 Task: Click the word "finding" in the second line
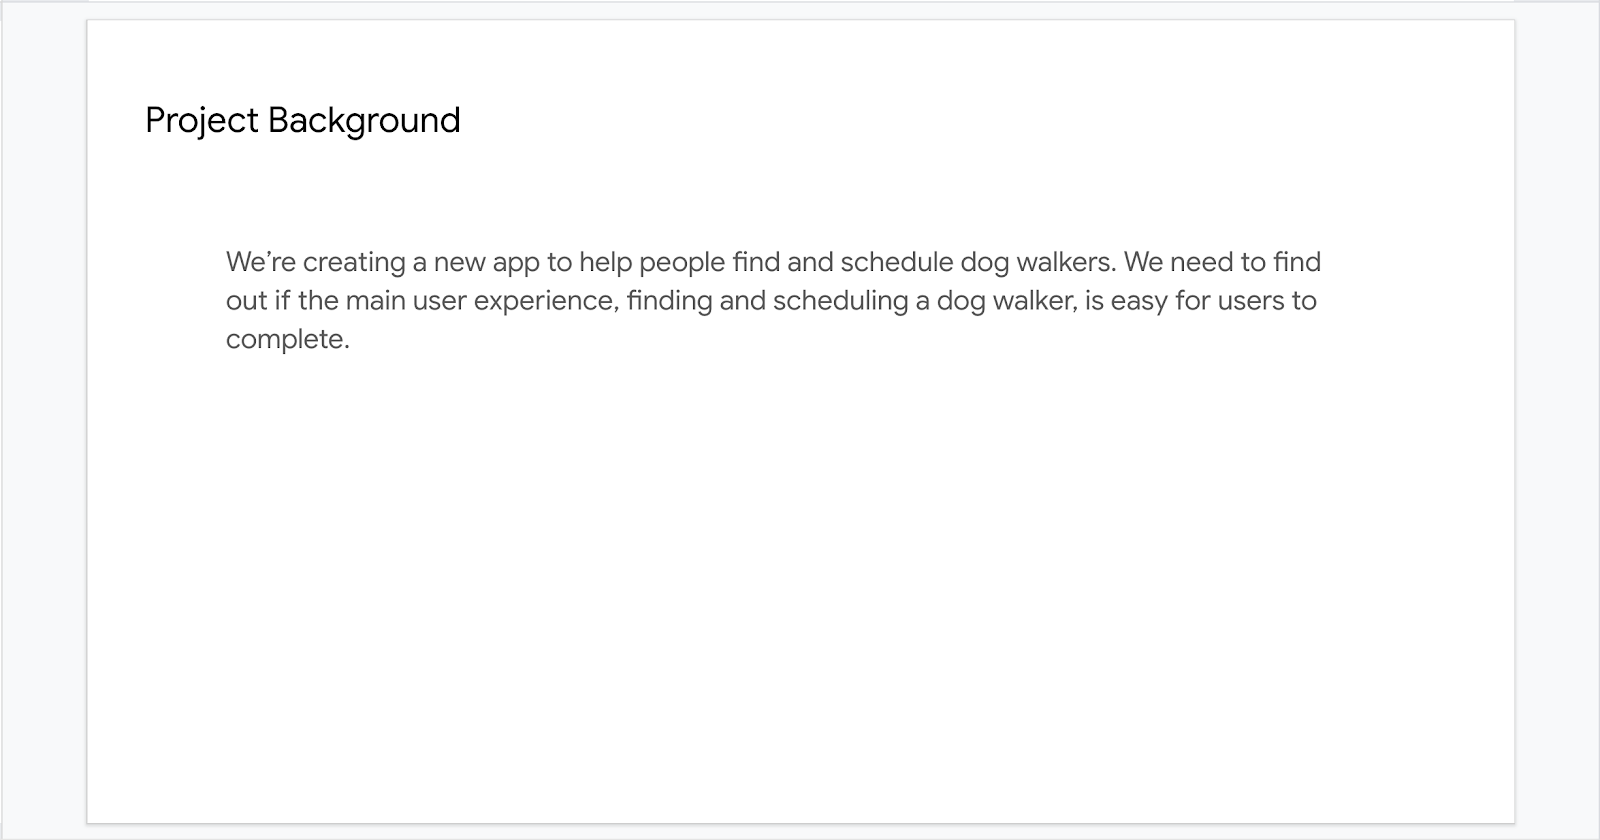pyautogui.click(x=669, y=301)
